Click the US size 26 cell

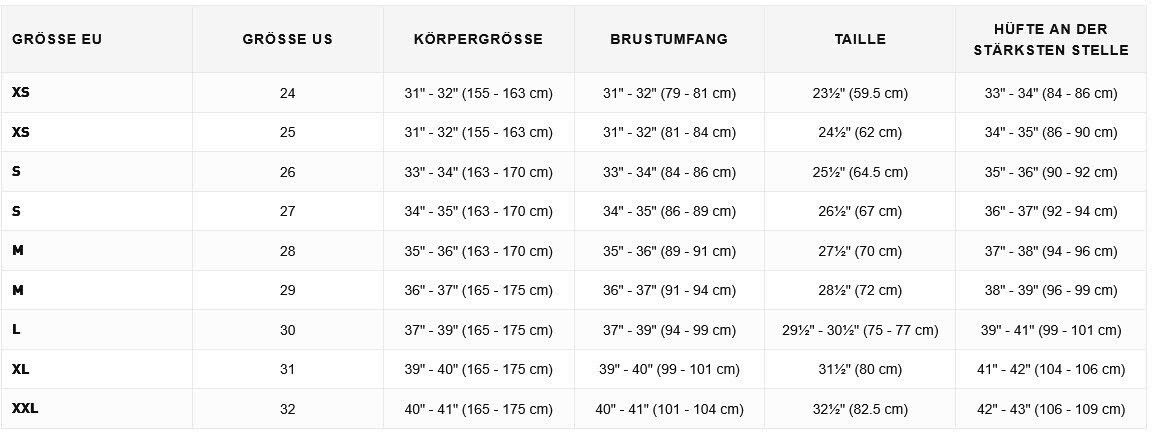tap(287, 172)
